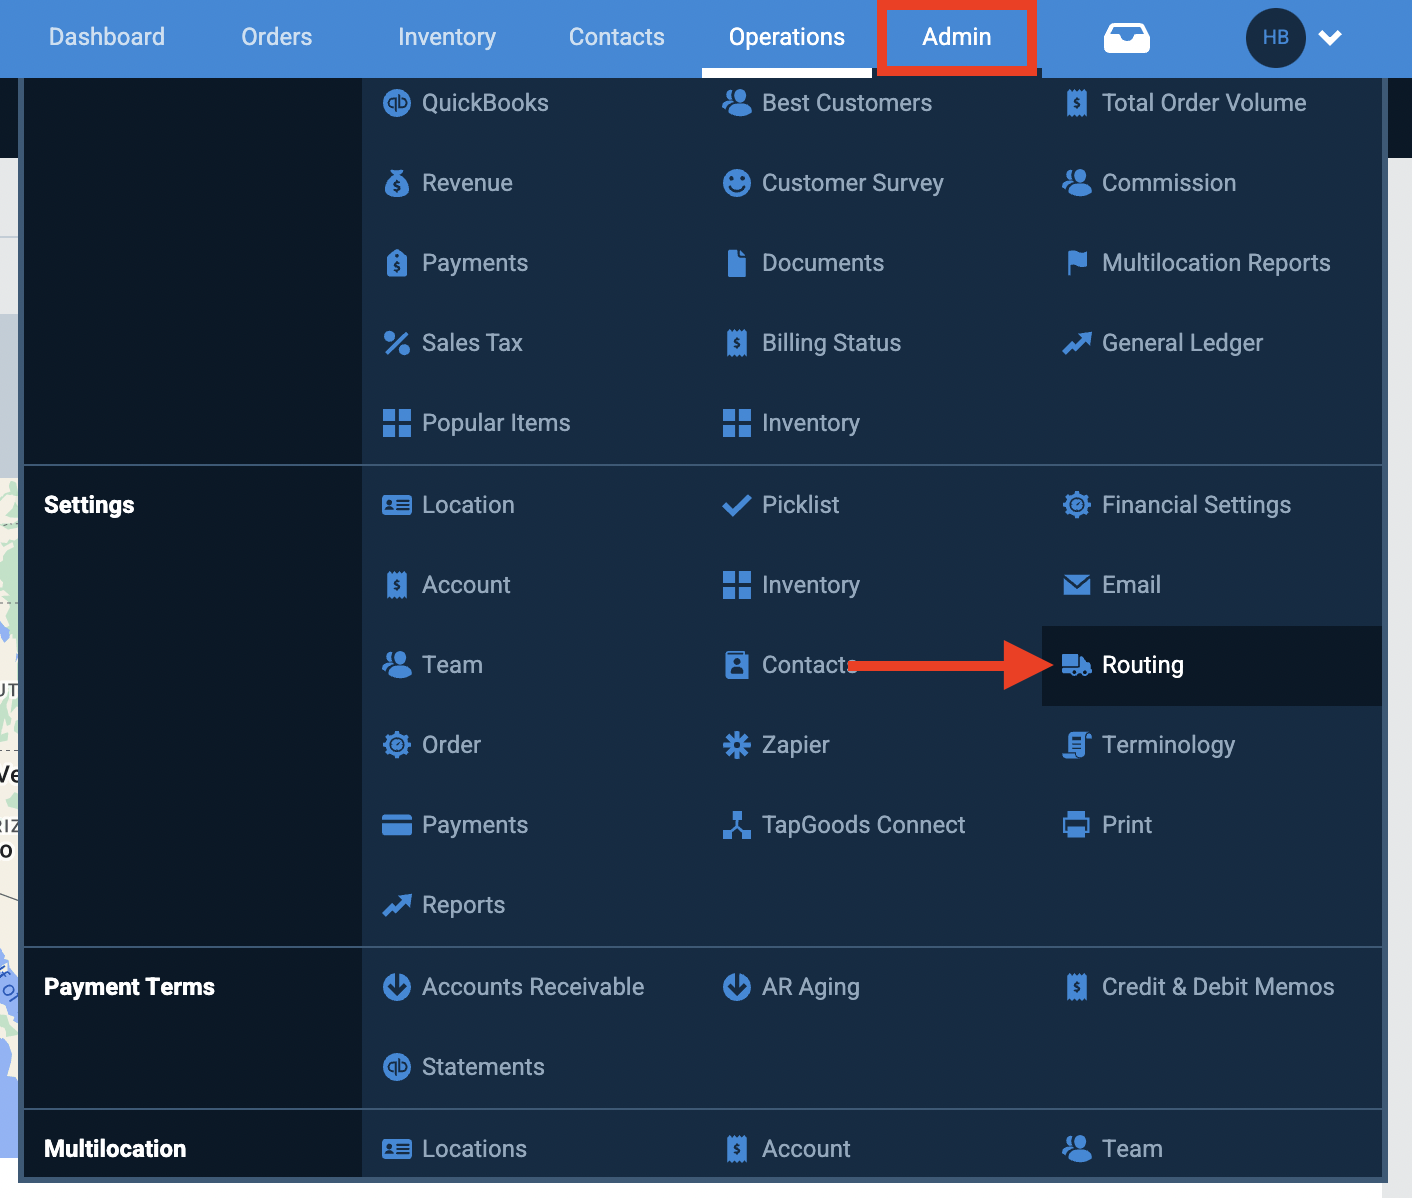Switch to the Orders tab
This screenshot has height=1198, width=1412.
(x=277, y=37)
